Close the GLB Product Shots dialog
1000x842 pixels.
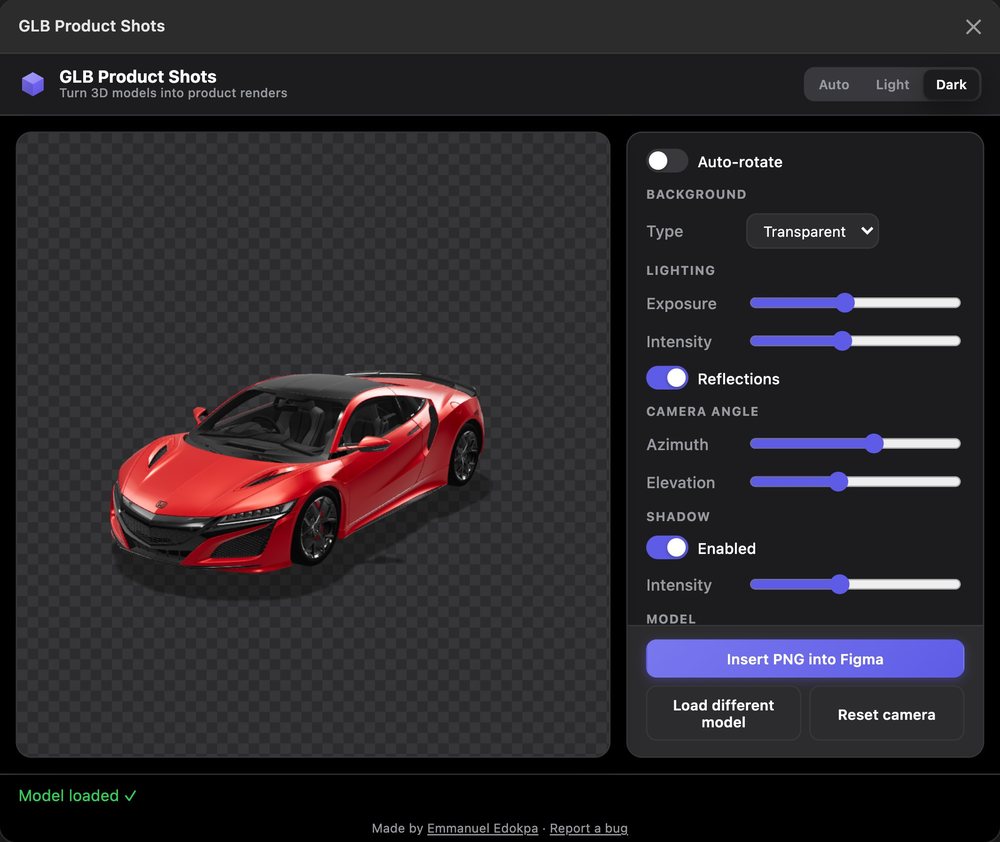click(973, 26)
